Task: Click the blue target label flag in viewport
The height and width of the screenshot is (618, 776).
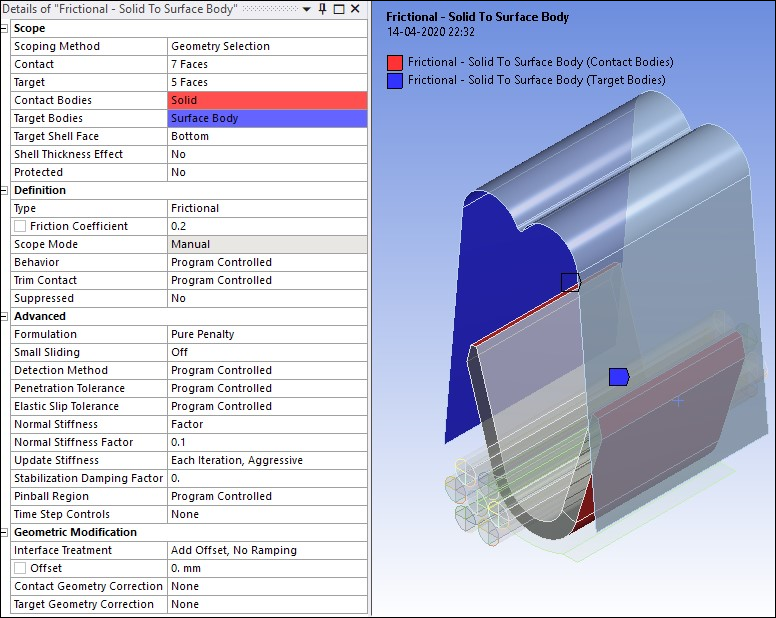Action: coord(619,376)
